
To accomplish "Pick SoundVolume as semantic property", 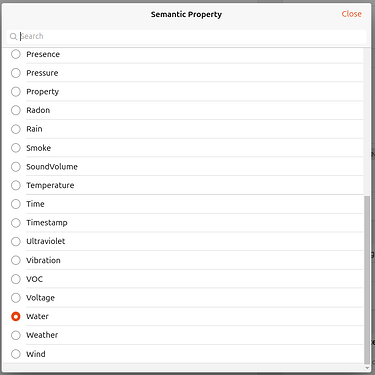I will click(x=16, y=166).
